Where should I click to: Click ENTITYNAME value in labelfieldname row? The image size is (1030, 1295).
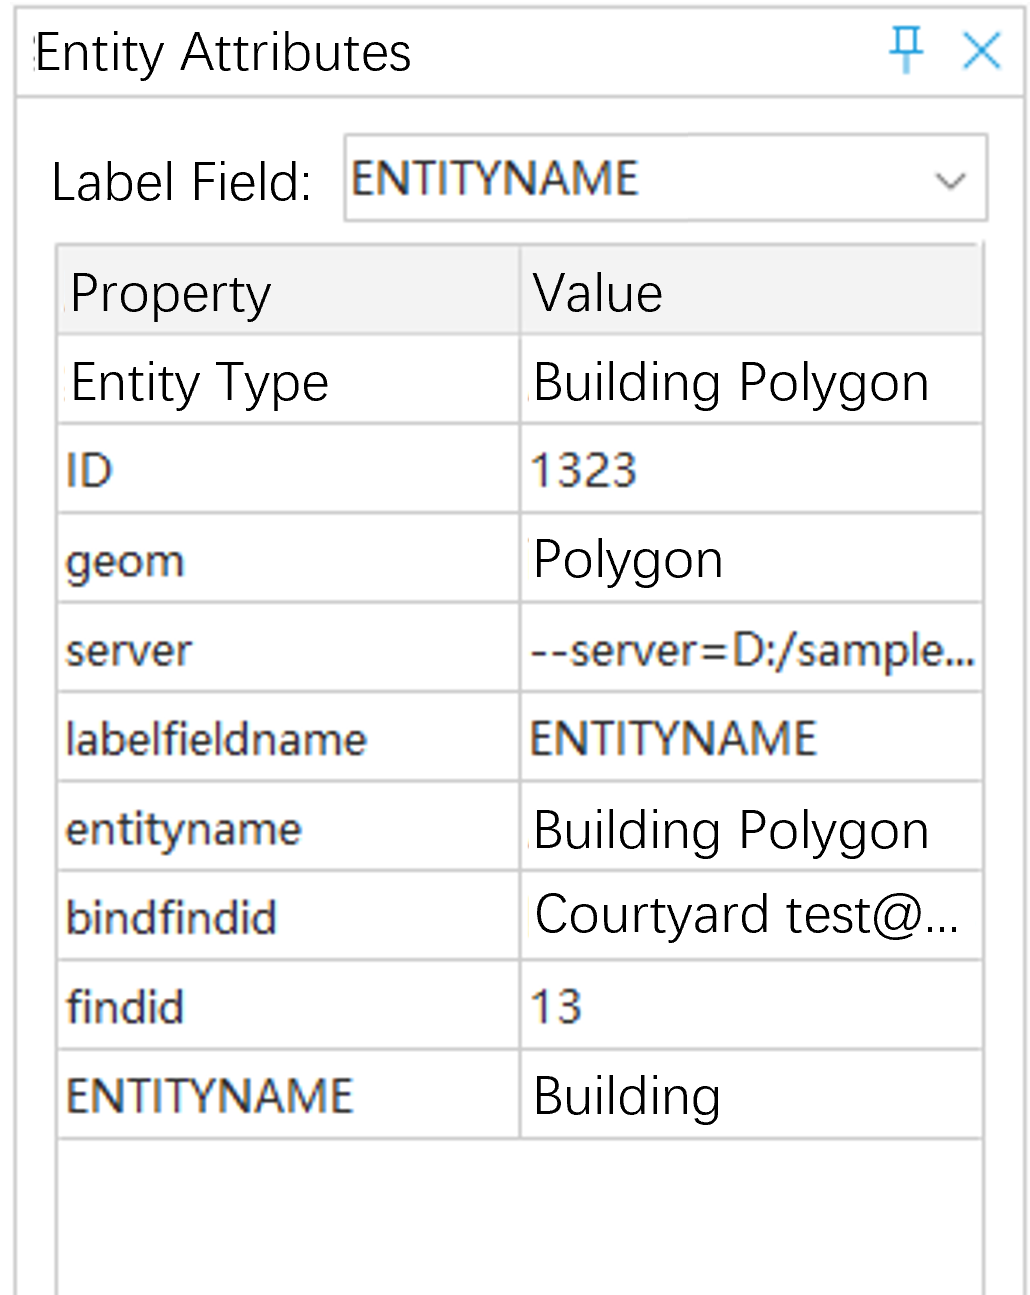tap(674, 739)
